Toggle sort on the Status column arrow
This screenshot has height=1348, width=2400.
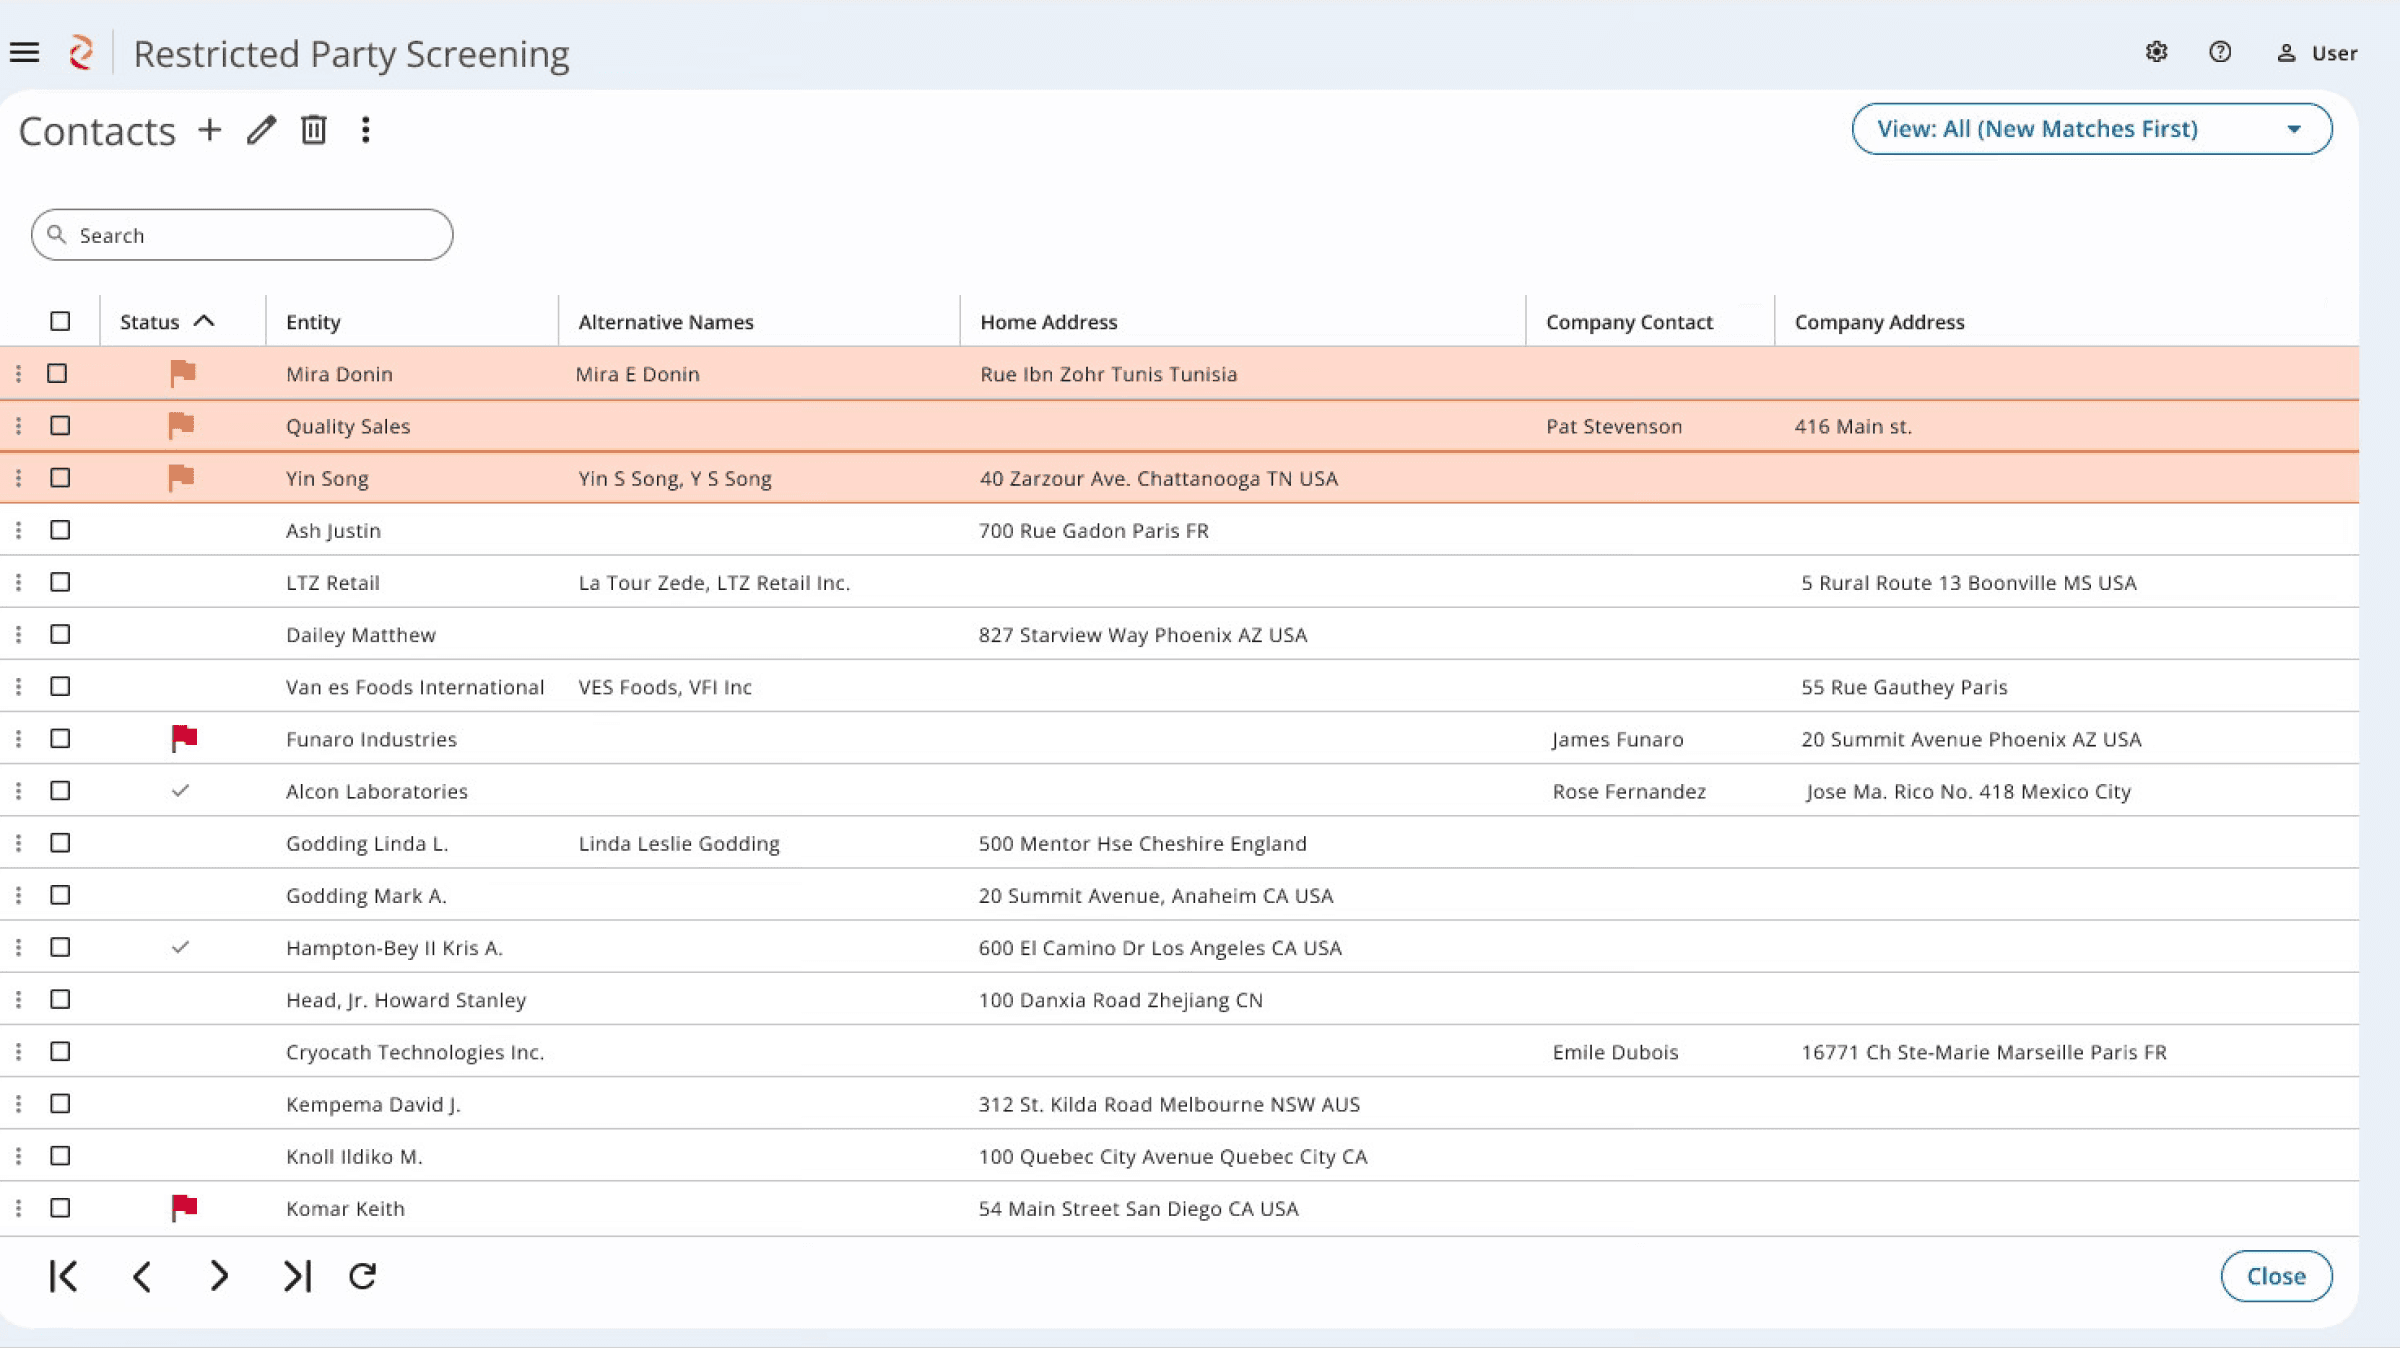[204, 321]
